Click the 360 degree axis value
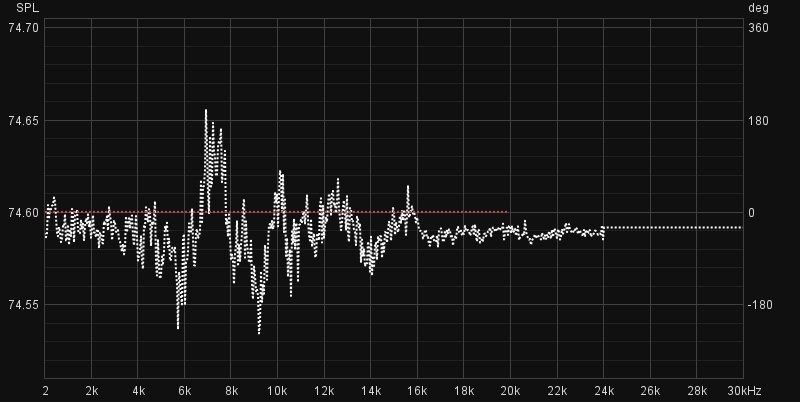 click(758, 28)
